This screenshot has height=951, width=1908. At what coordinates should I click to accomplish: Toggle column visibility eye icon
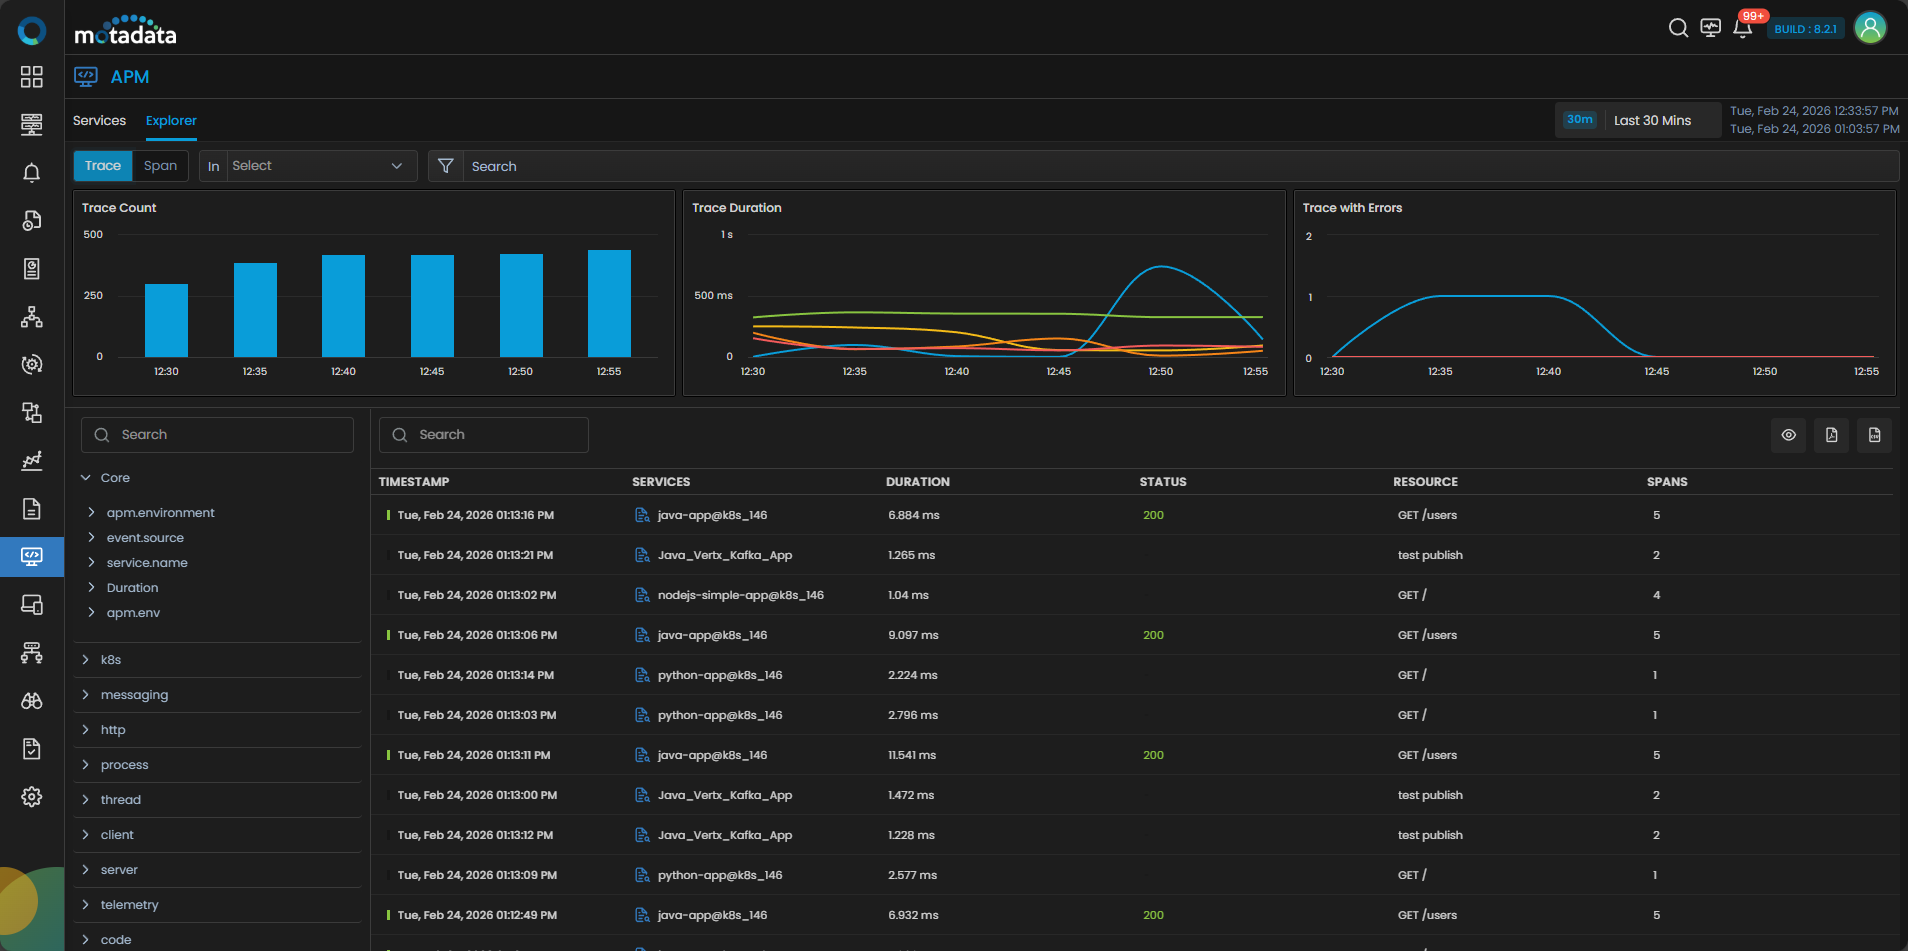point(1788,435)
